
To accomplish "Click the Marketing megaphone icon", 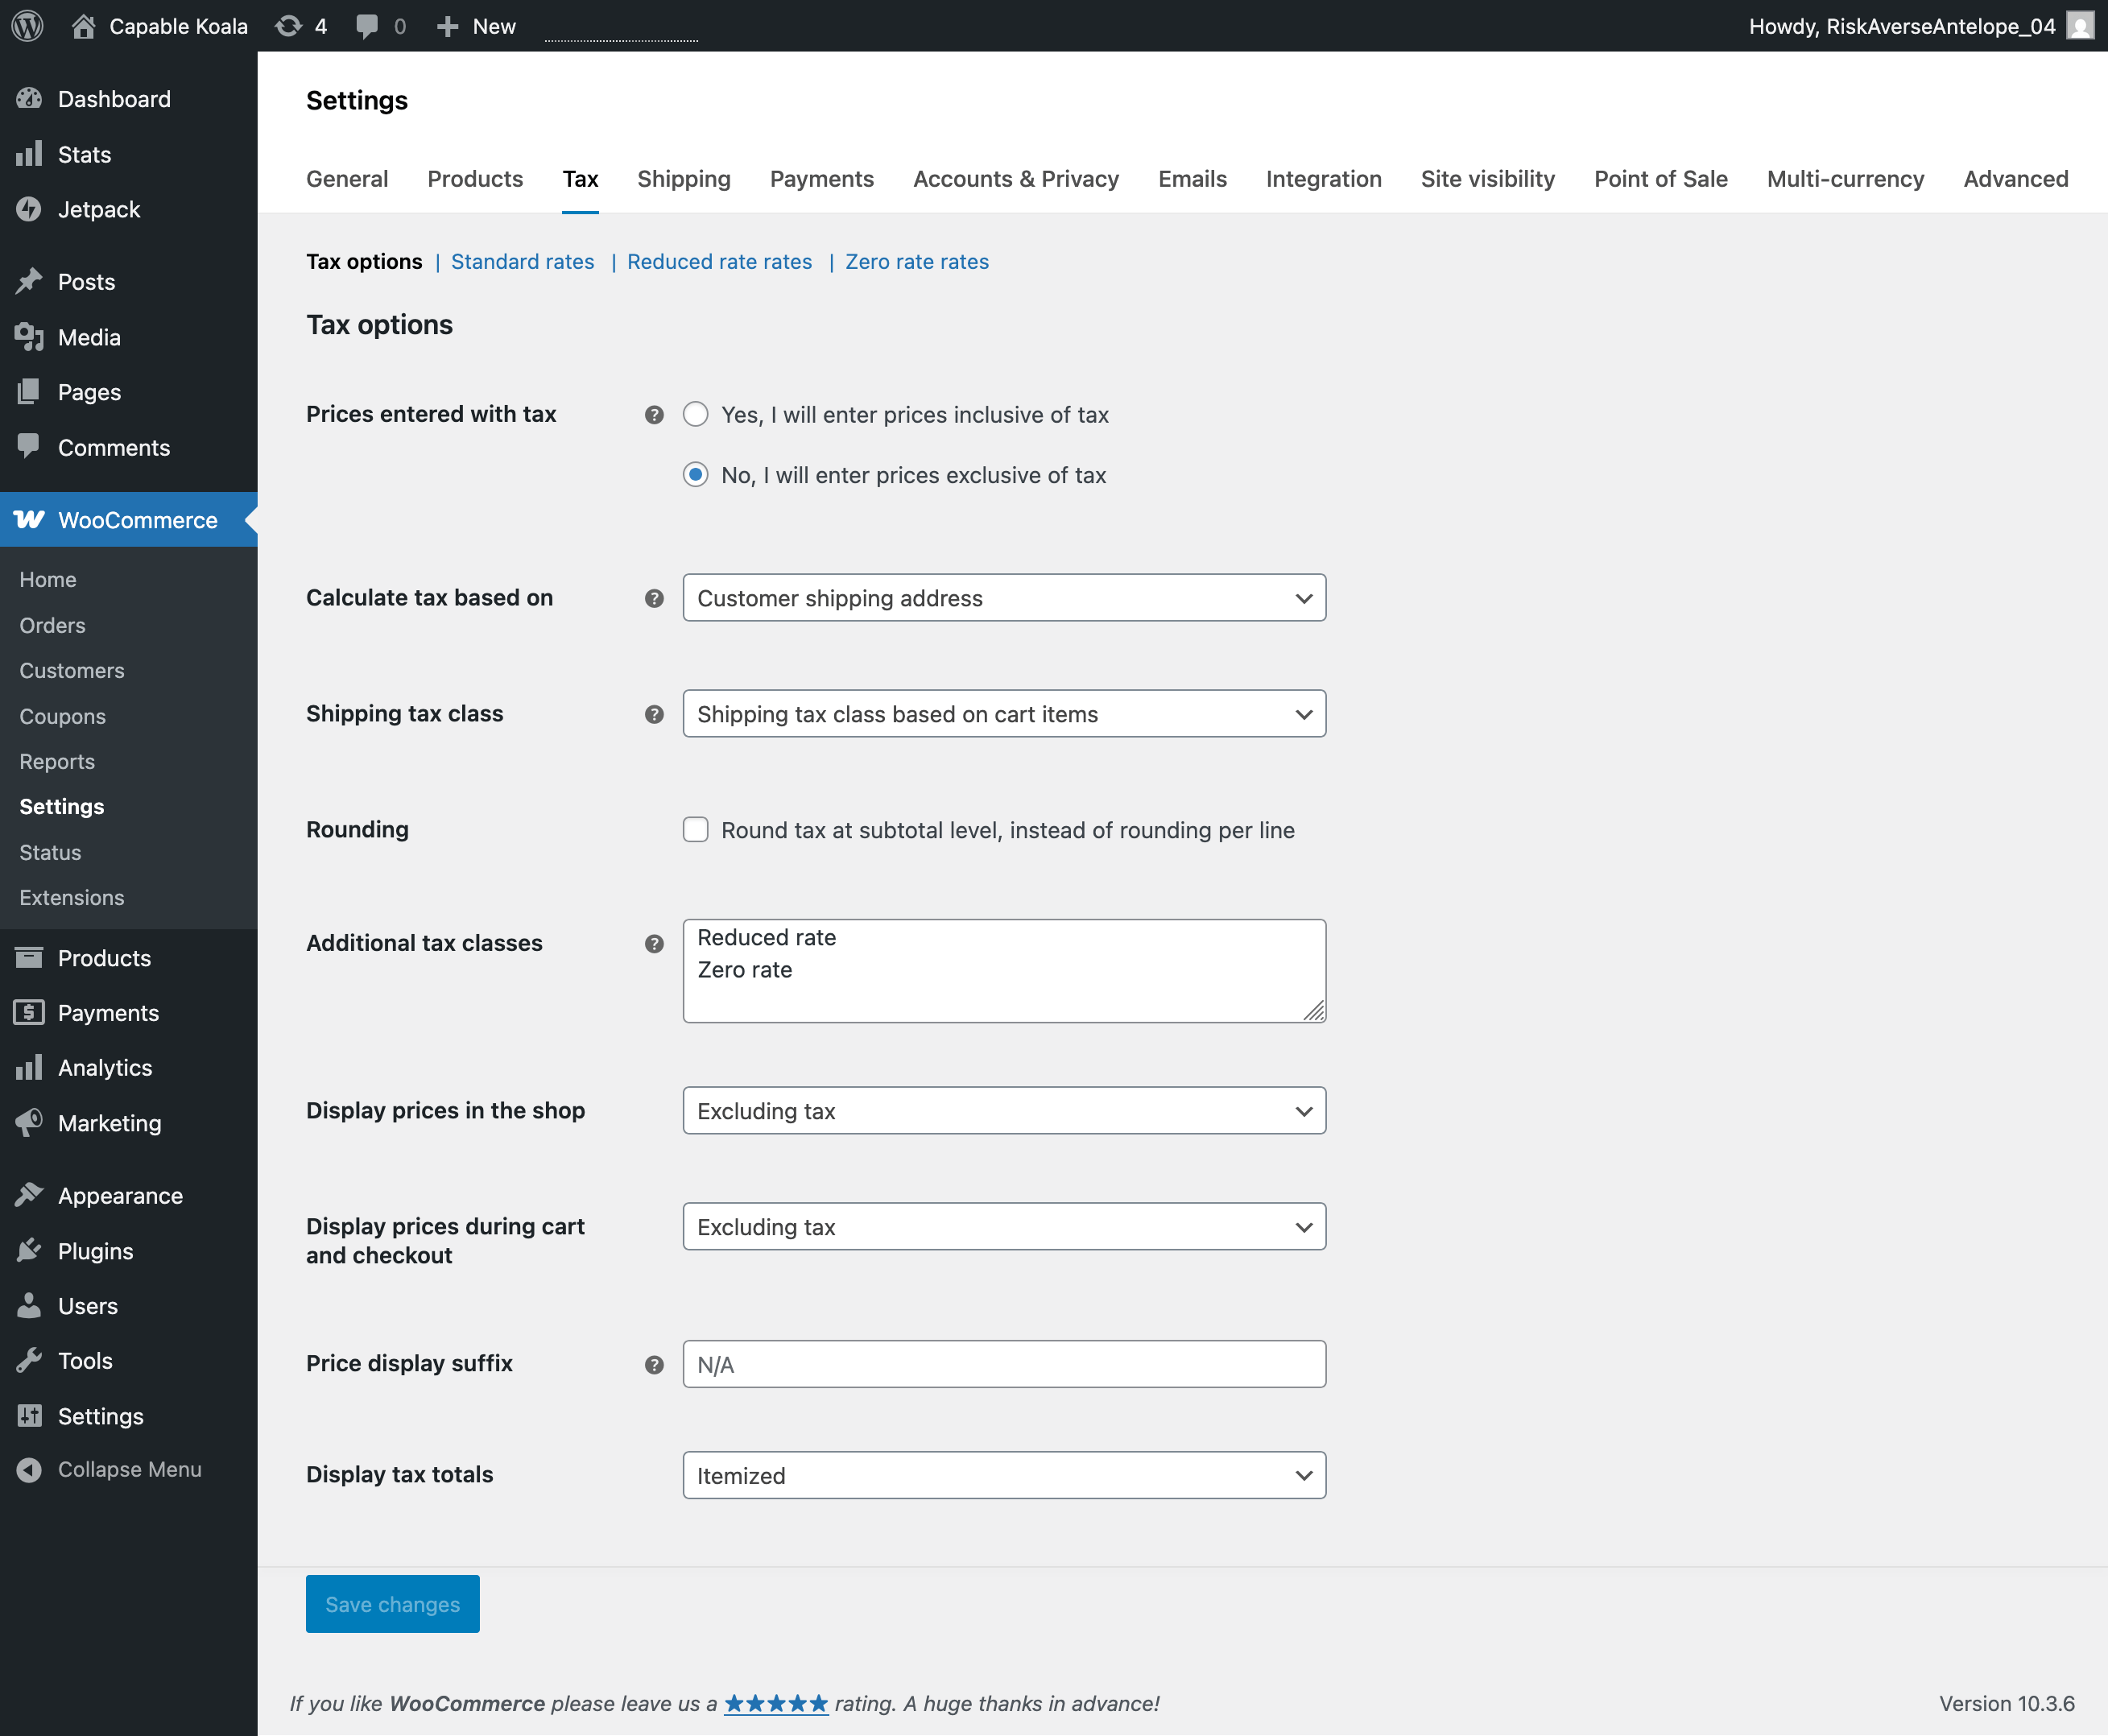I will click(x=29, y=1122).
